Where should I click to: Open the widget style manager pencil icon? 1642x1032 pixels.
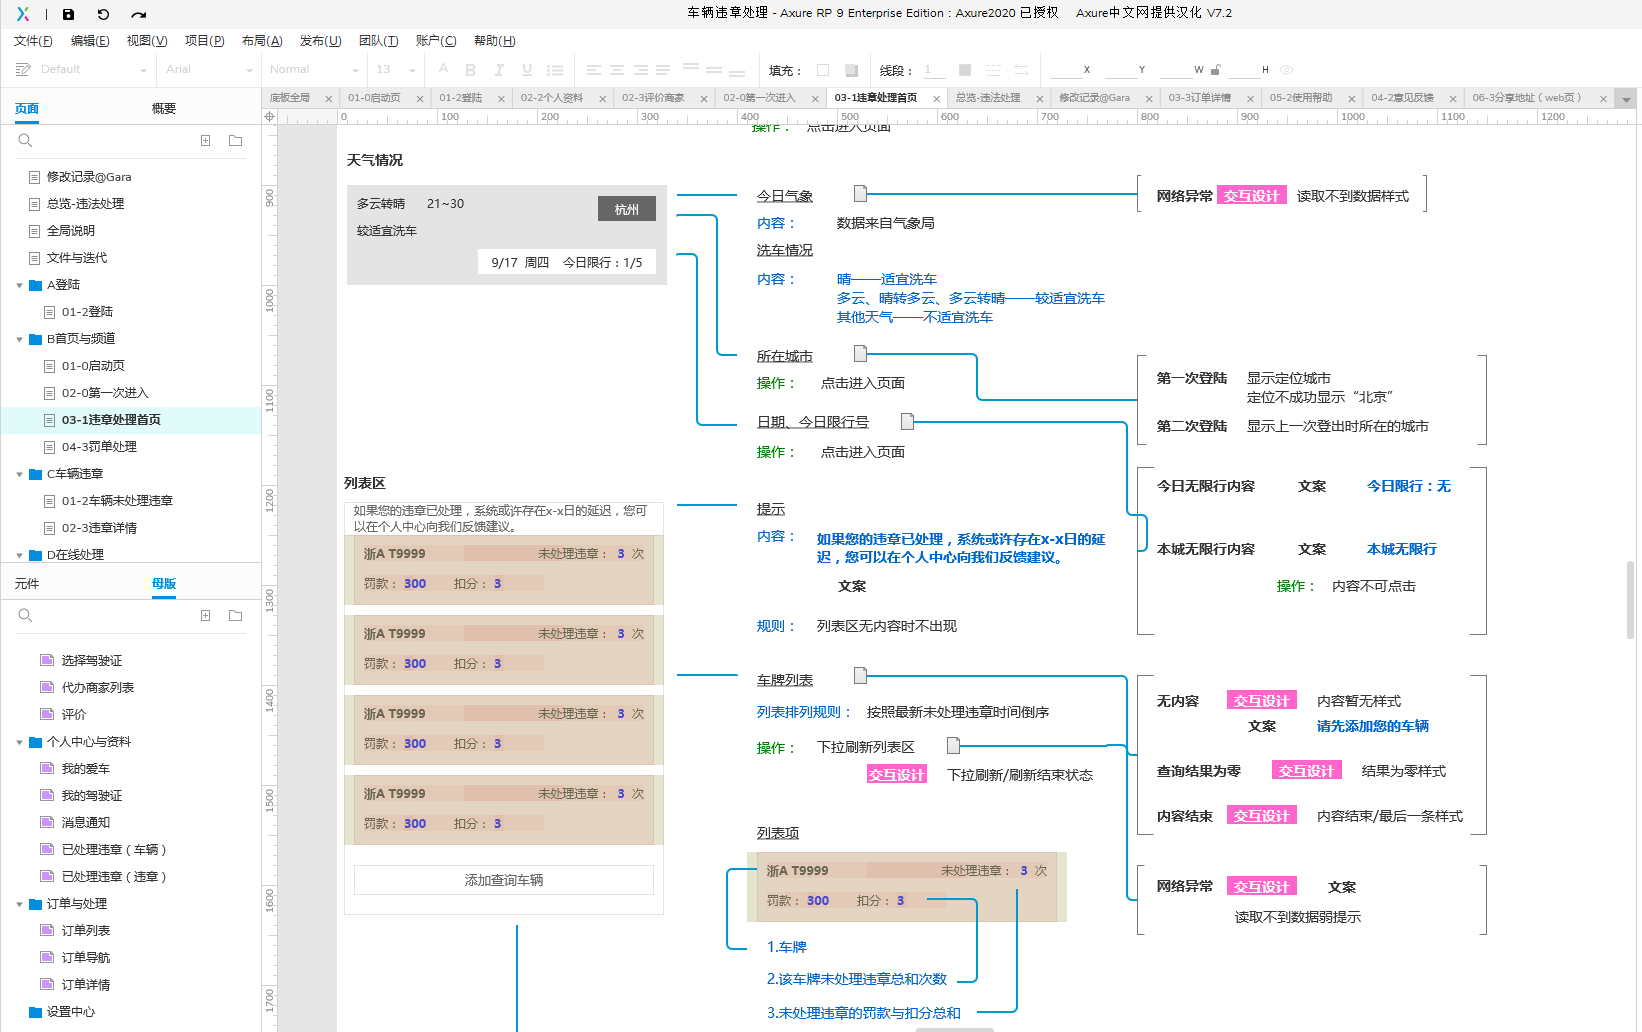pyautogui.click(x=23, y=70)
